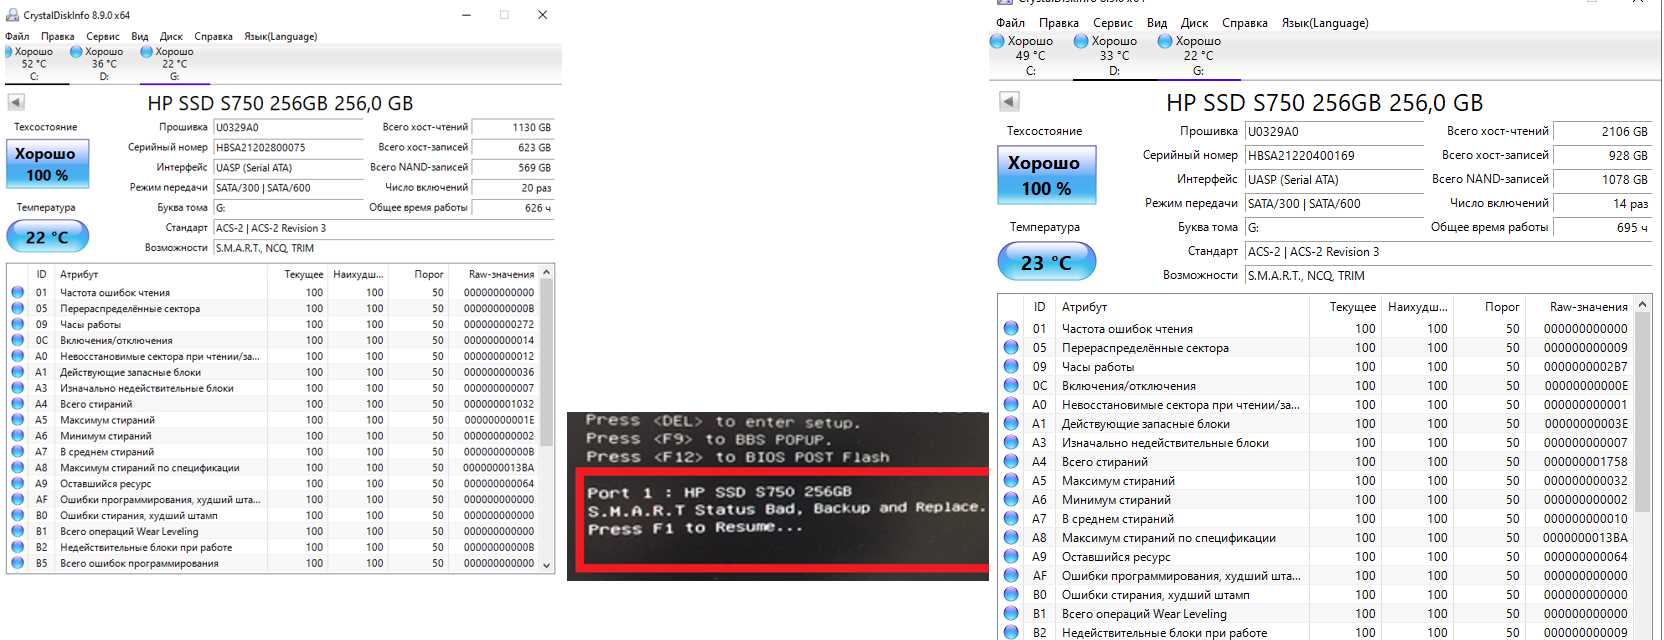This screenshot has width=1664, height=640.
Task: Click status orb for raw value 000000000010, ID A7
Action: [x=1011, y=518]
